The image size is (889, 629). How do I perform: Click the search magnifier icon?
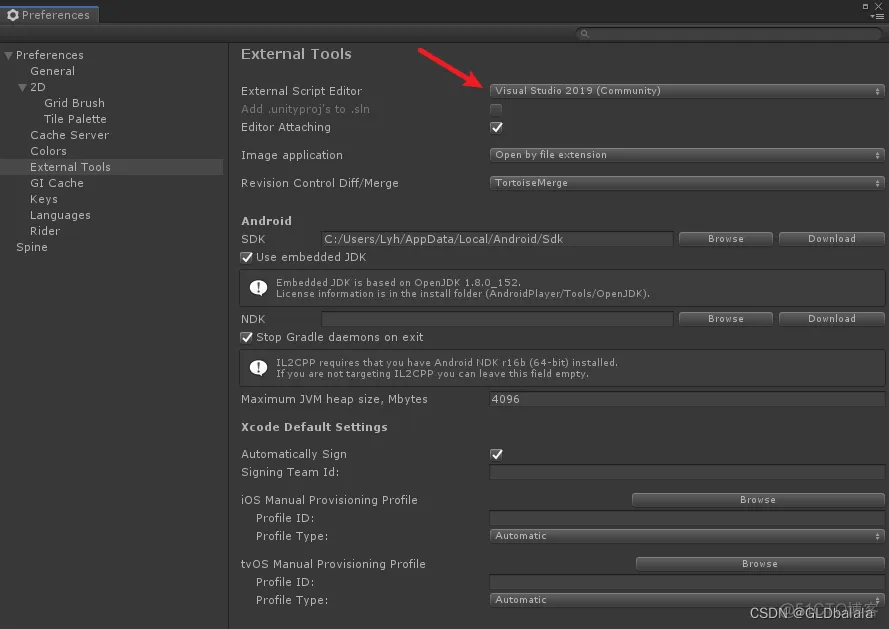point(585,34)
